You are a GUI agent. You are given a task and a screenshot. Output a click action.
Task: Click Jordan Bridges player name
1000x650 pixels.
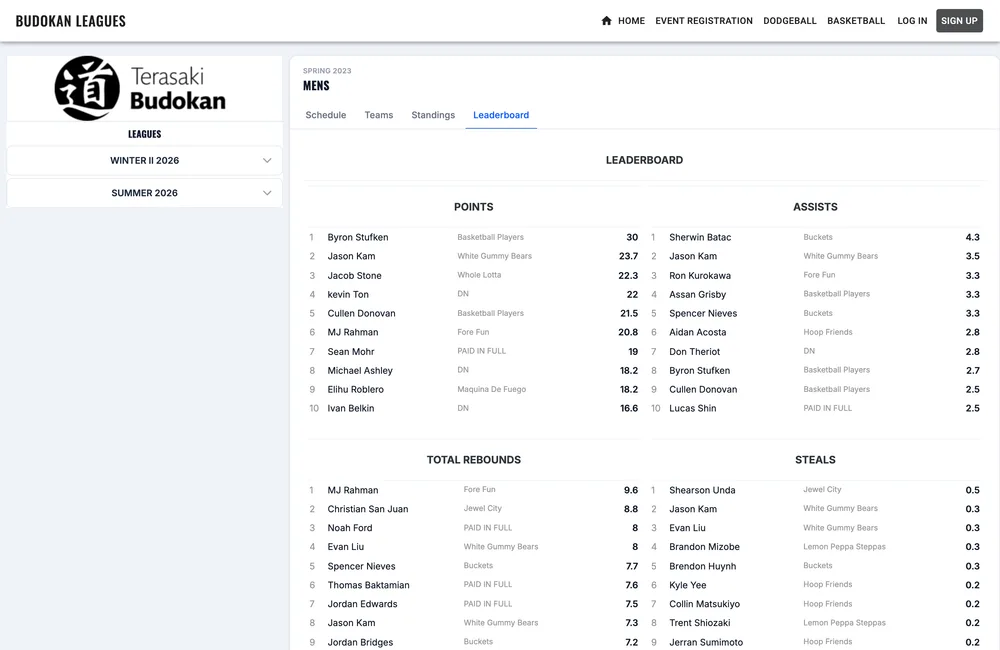(x=360, y=642)
